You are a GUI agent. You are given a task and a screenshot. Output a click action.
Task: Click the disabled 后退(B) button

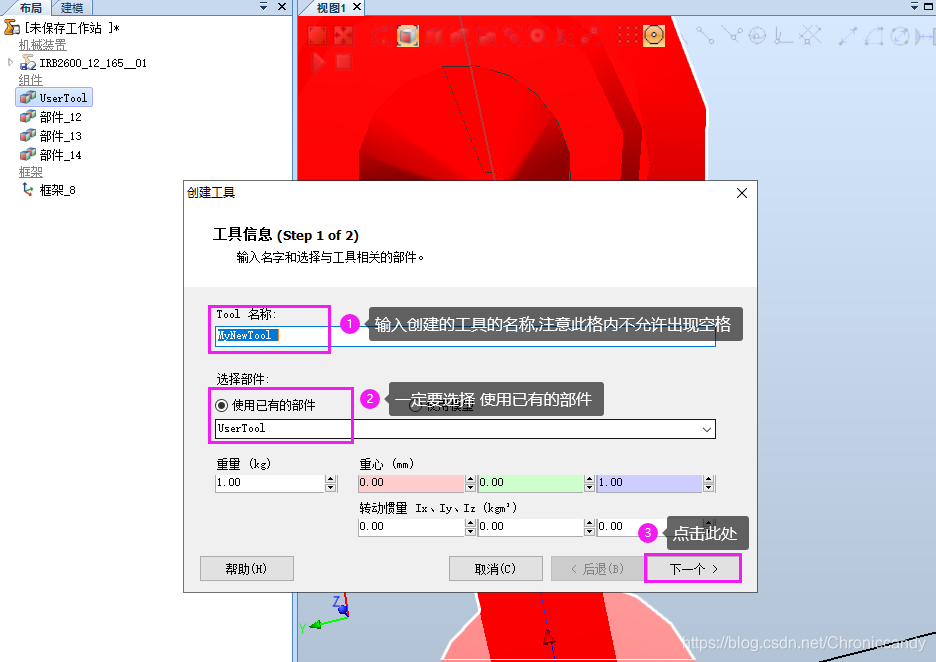click(597, 569)
